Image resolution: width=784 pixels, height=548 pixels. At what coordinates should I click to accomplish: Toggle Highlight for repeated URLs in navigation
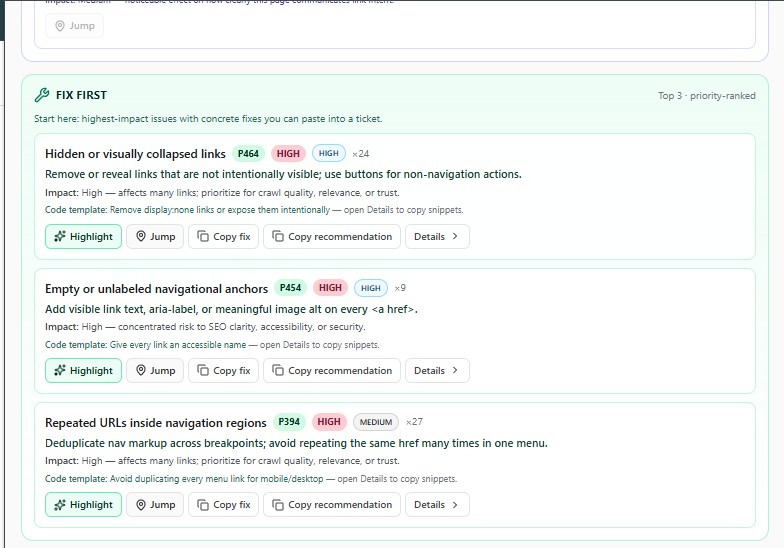click(x=84, y=505)
